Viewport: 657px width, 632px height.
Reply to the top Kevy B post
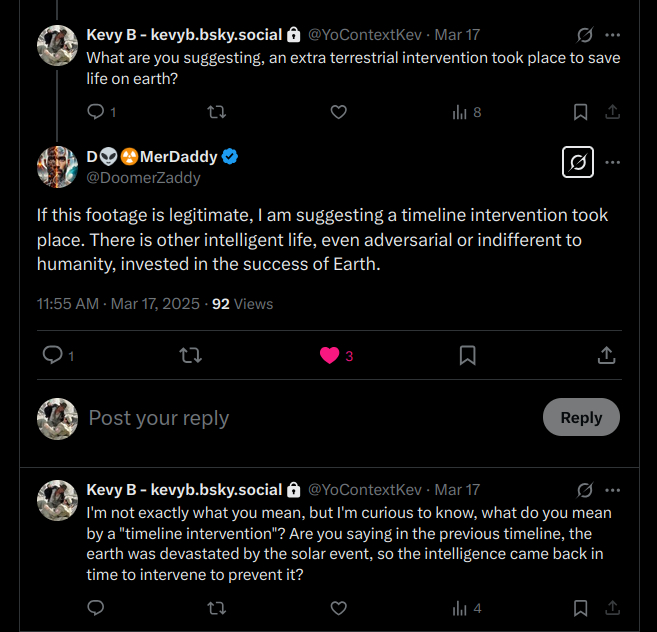(97, 112)
